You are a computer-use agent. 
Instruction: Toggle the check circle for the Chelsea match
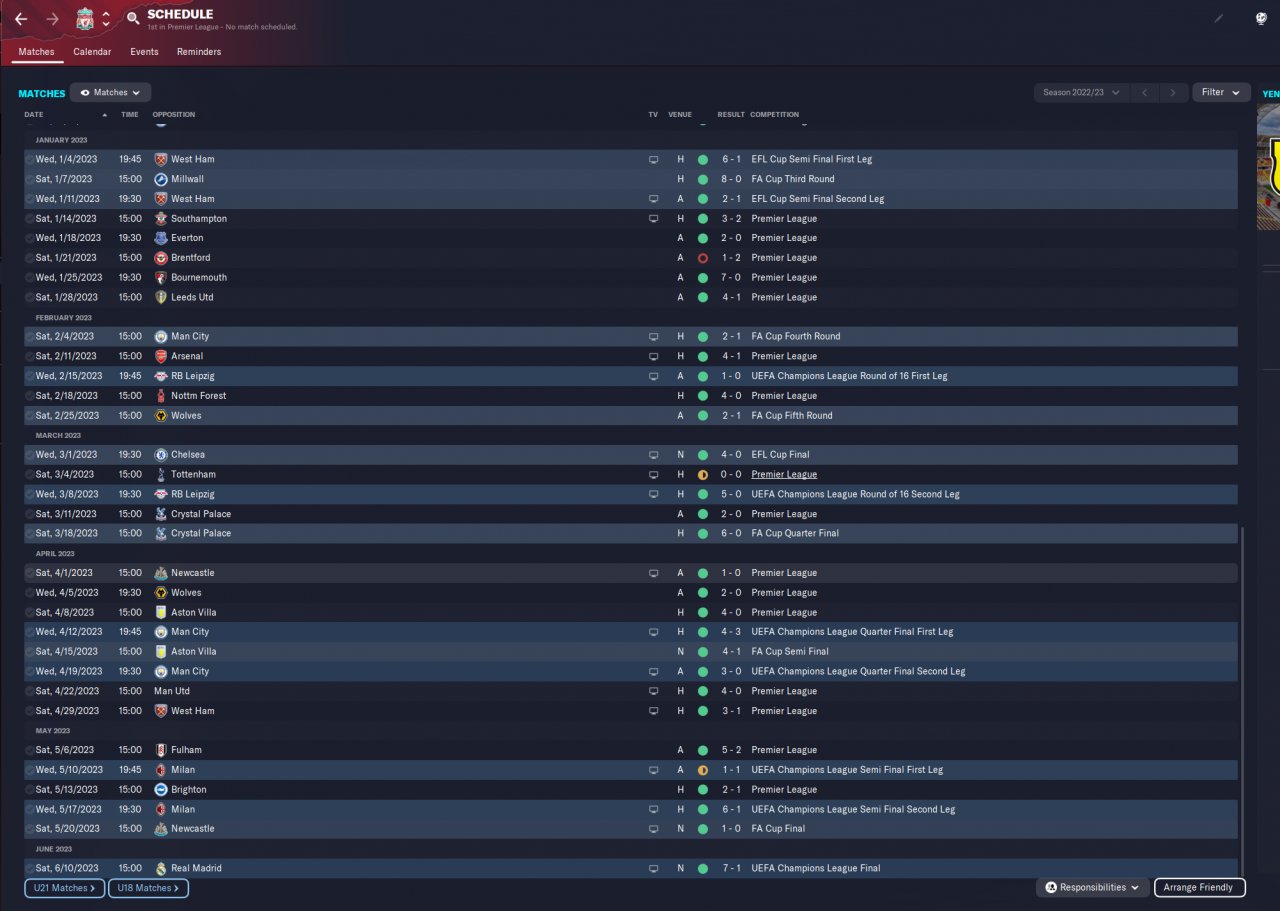29,455
